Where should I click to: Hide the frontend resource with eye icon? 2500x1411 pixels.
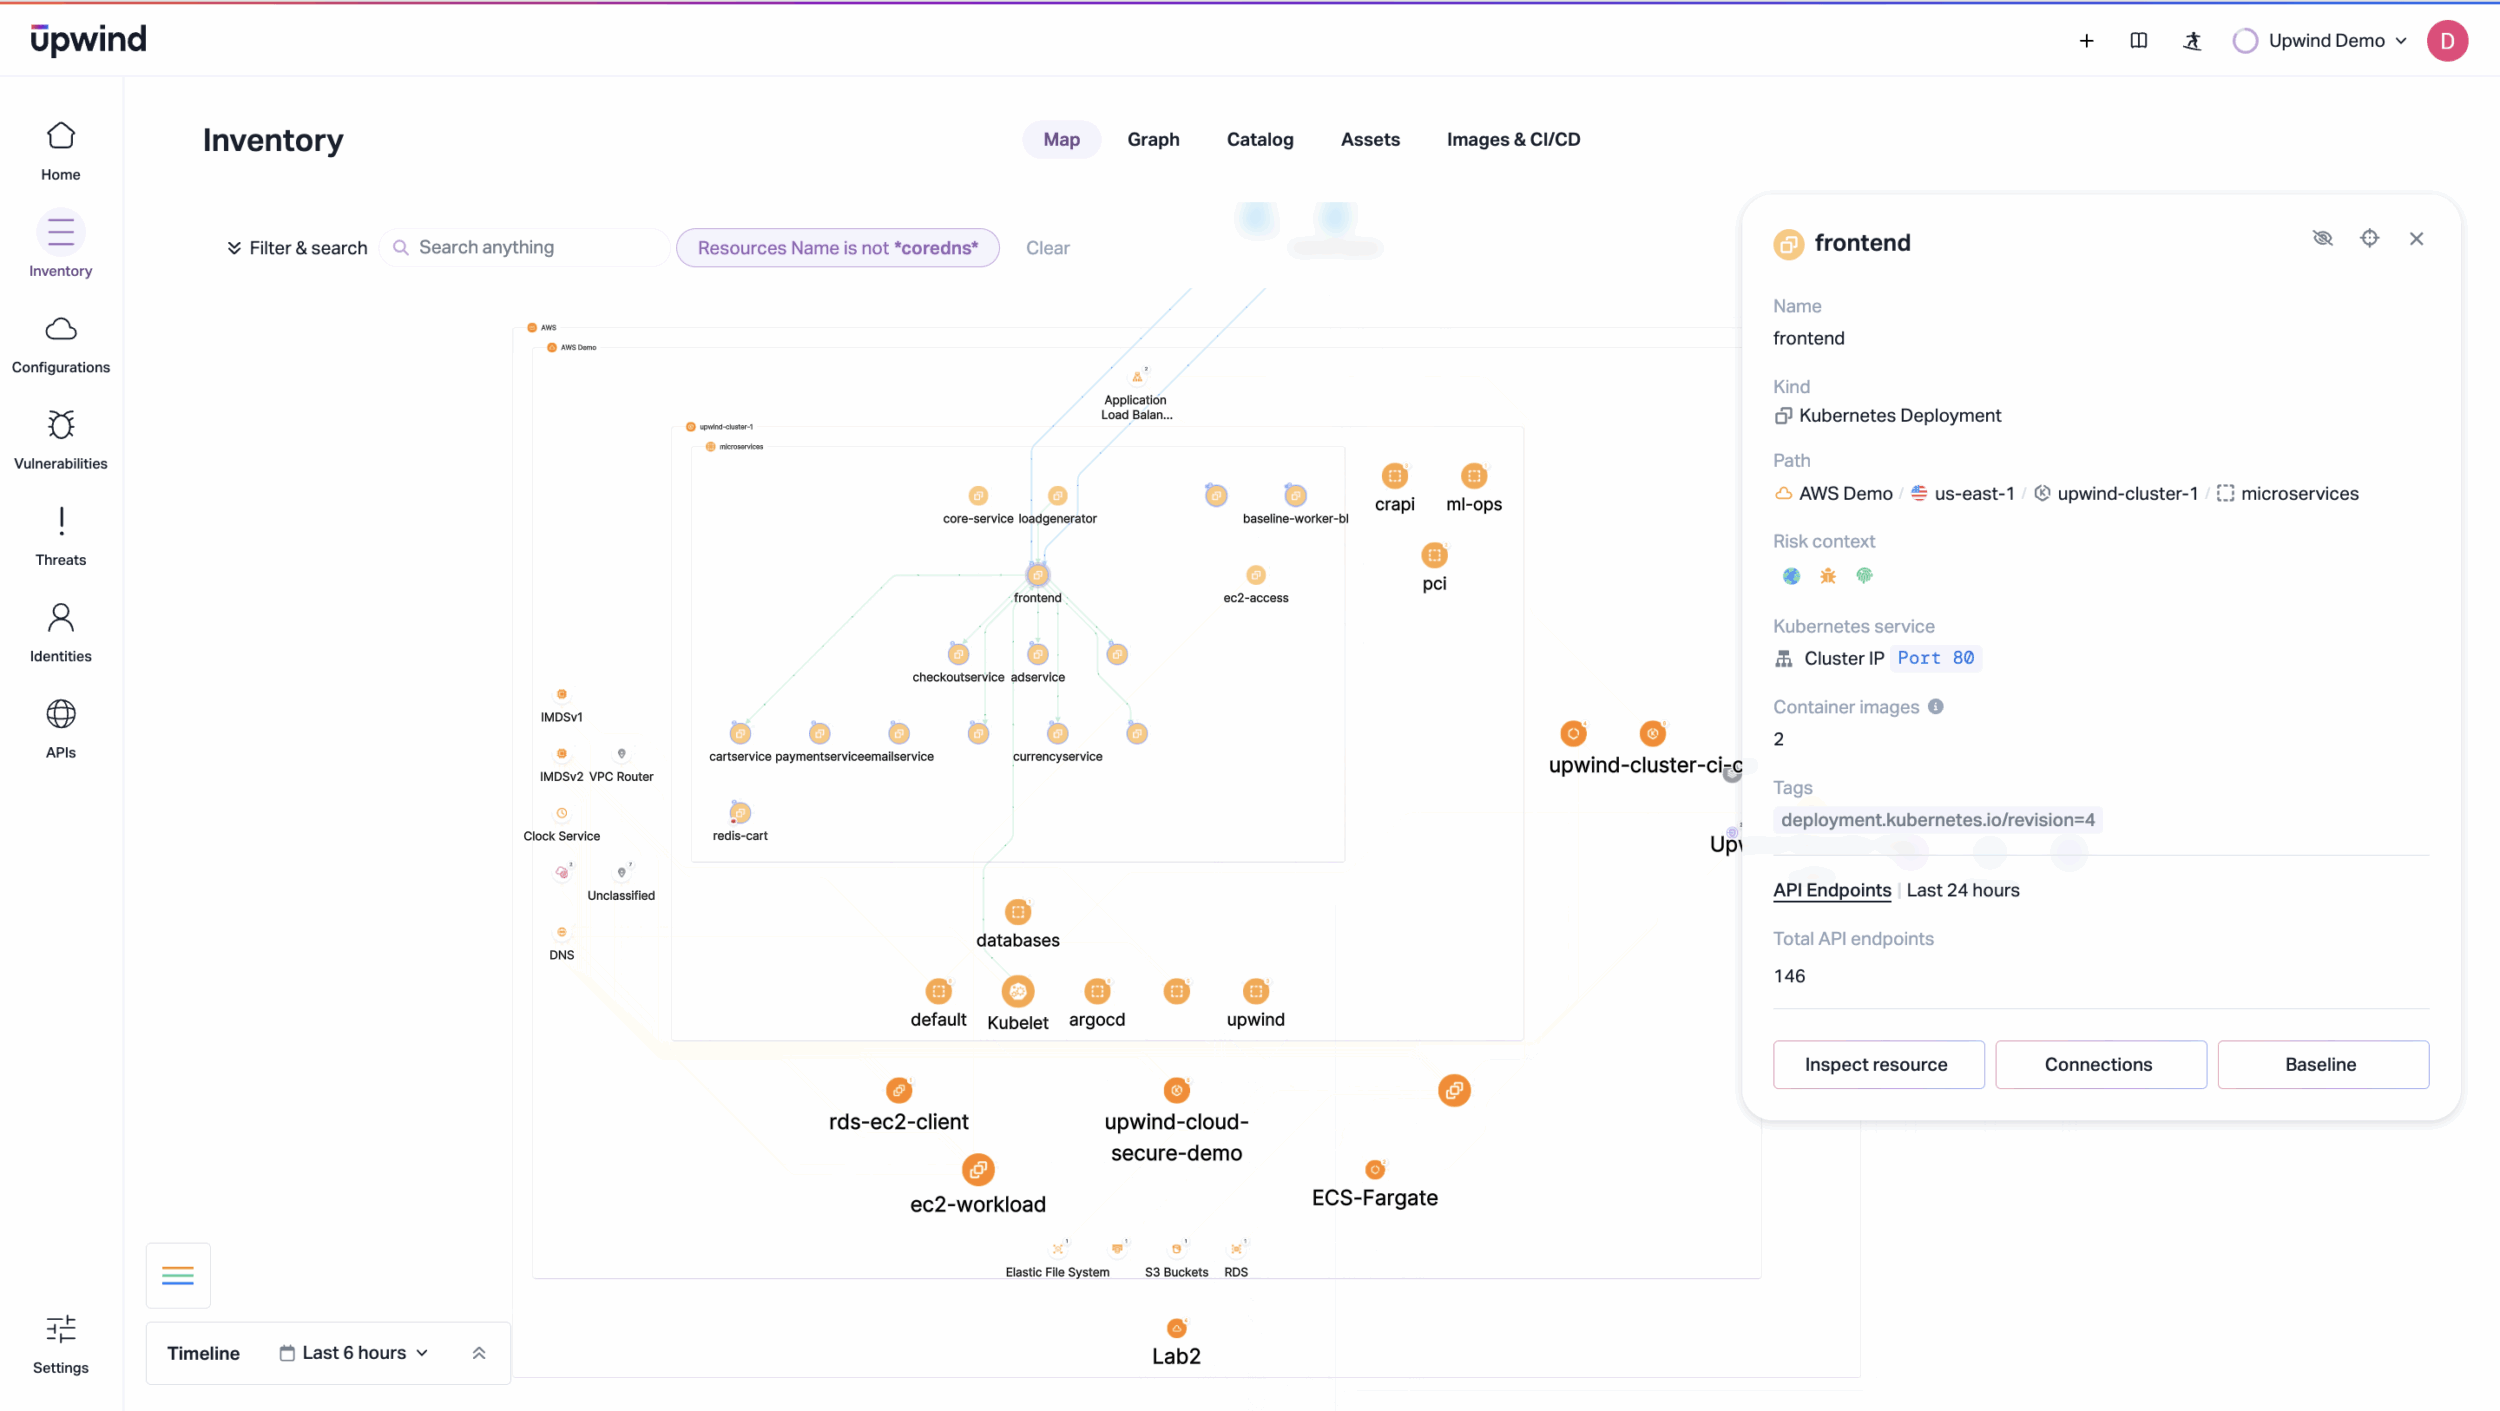pos(2322,238)
